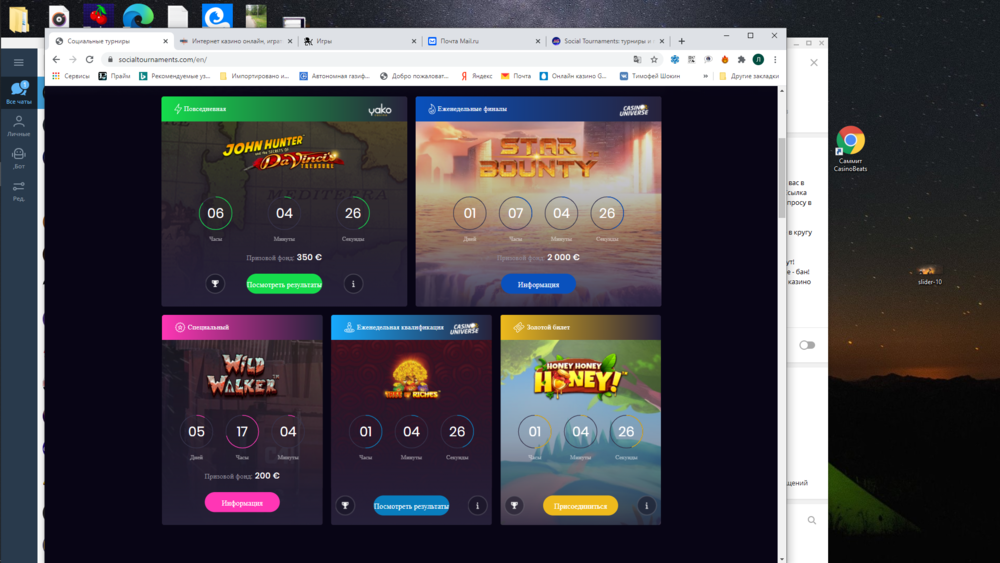Click the 'Автономная газиф...' bookmark
Screen dimensions: 1000x563
click(x=335, y=76)
